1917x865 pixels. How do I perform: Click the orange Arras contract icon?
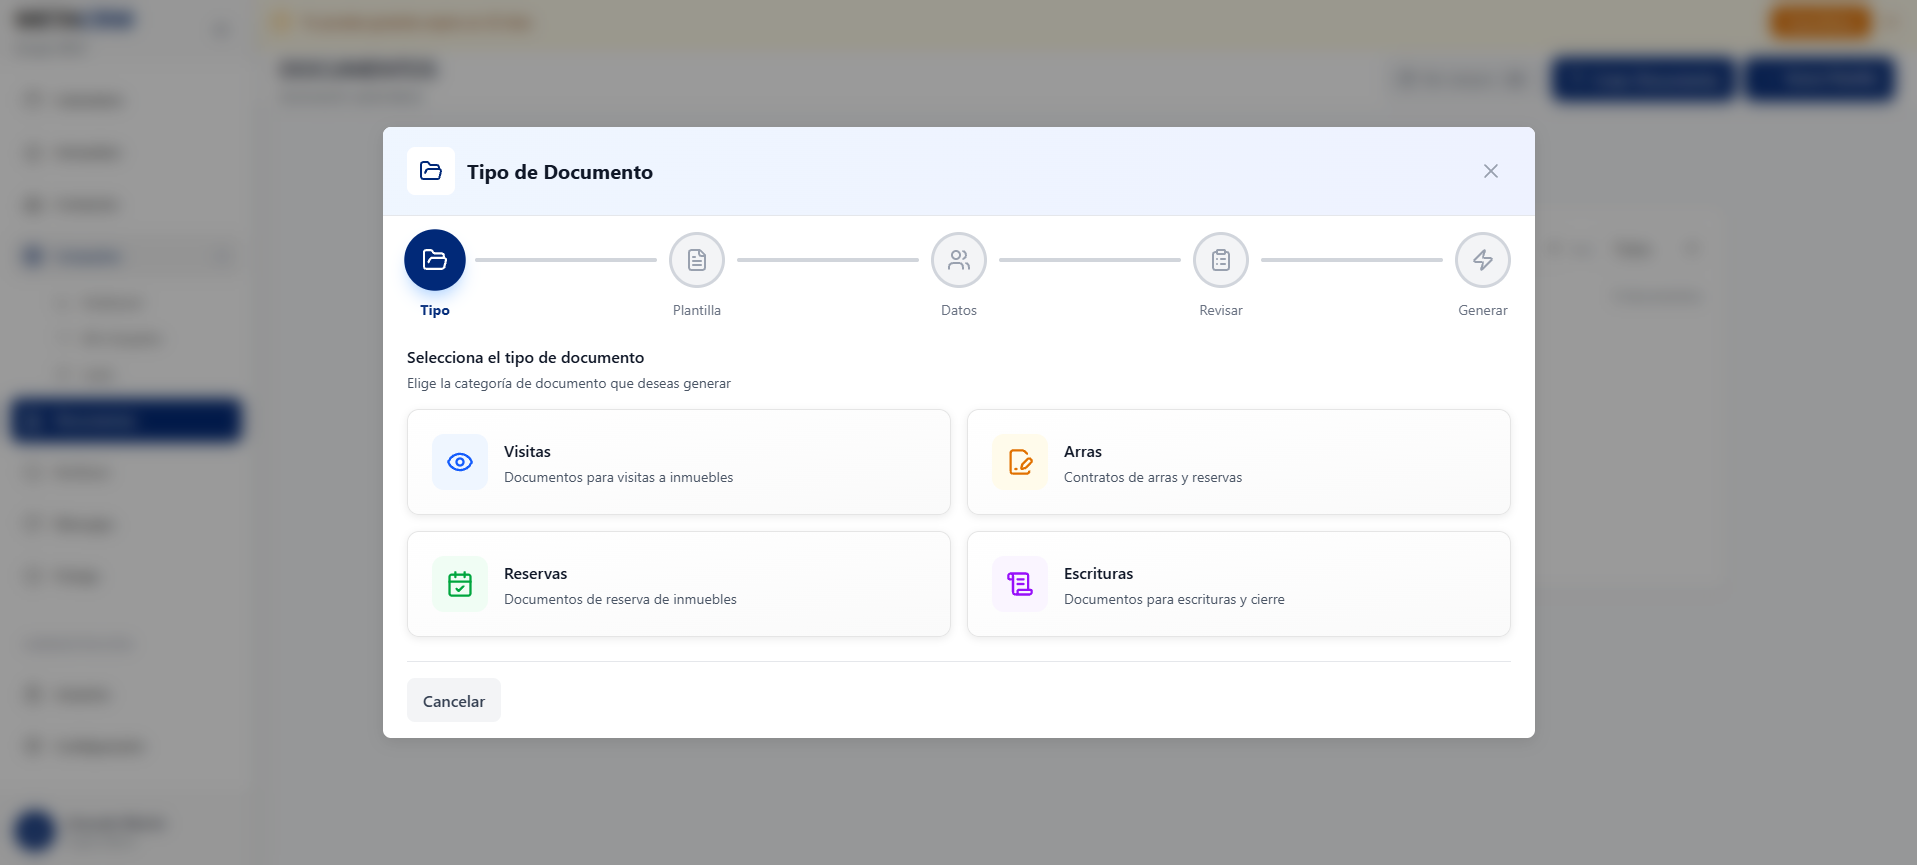[x=1020, y=462]
